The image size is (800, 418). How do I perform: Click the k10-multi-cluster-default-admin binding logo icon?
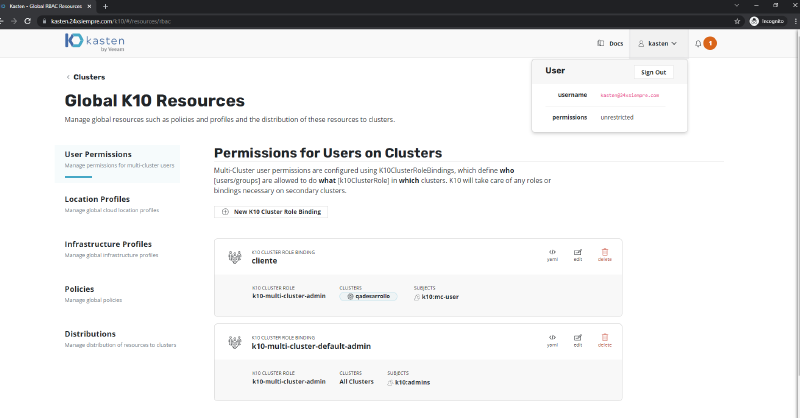coord(235,342)
